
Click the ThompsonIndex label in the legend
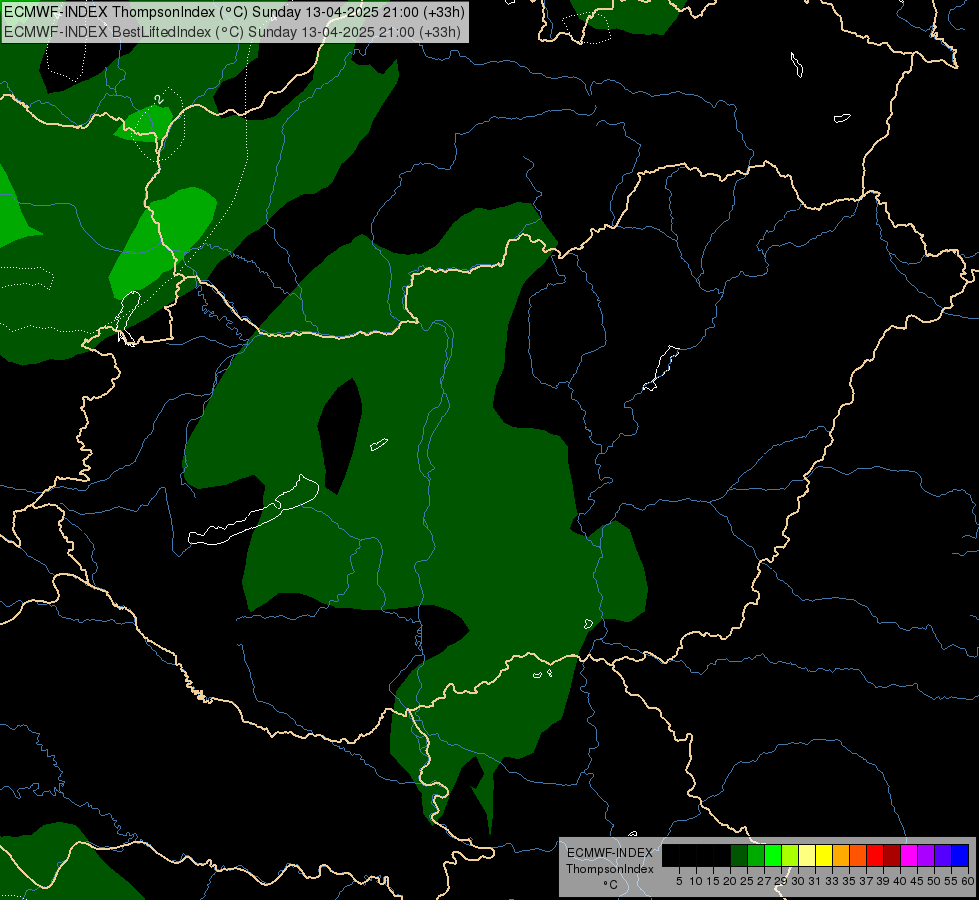[609, 869]
